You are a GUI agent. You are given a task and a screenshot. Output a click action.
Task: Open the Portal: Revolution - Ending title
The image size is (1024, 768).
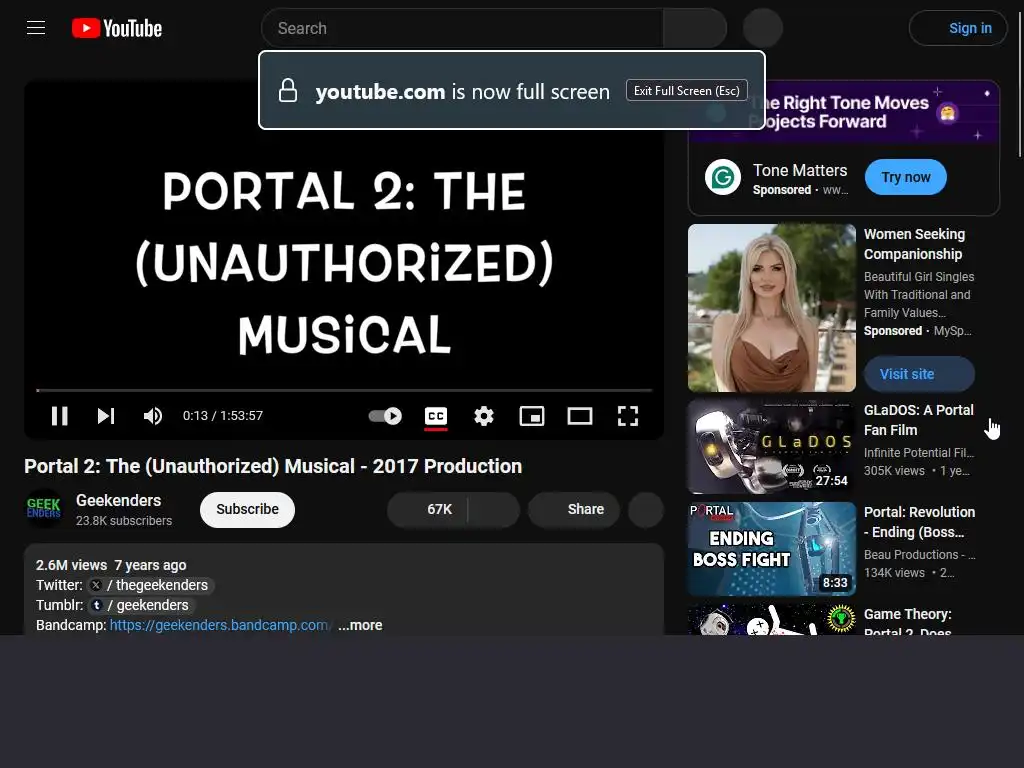920,522
